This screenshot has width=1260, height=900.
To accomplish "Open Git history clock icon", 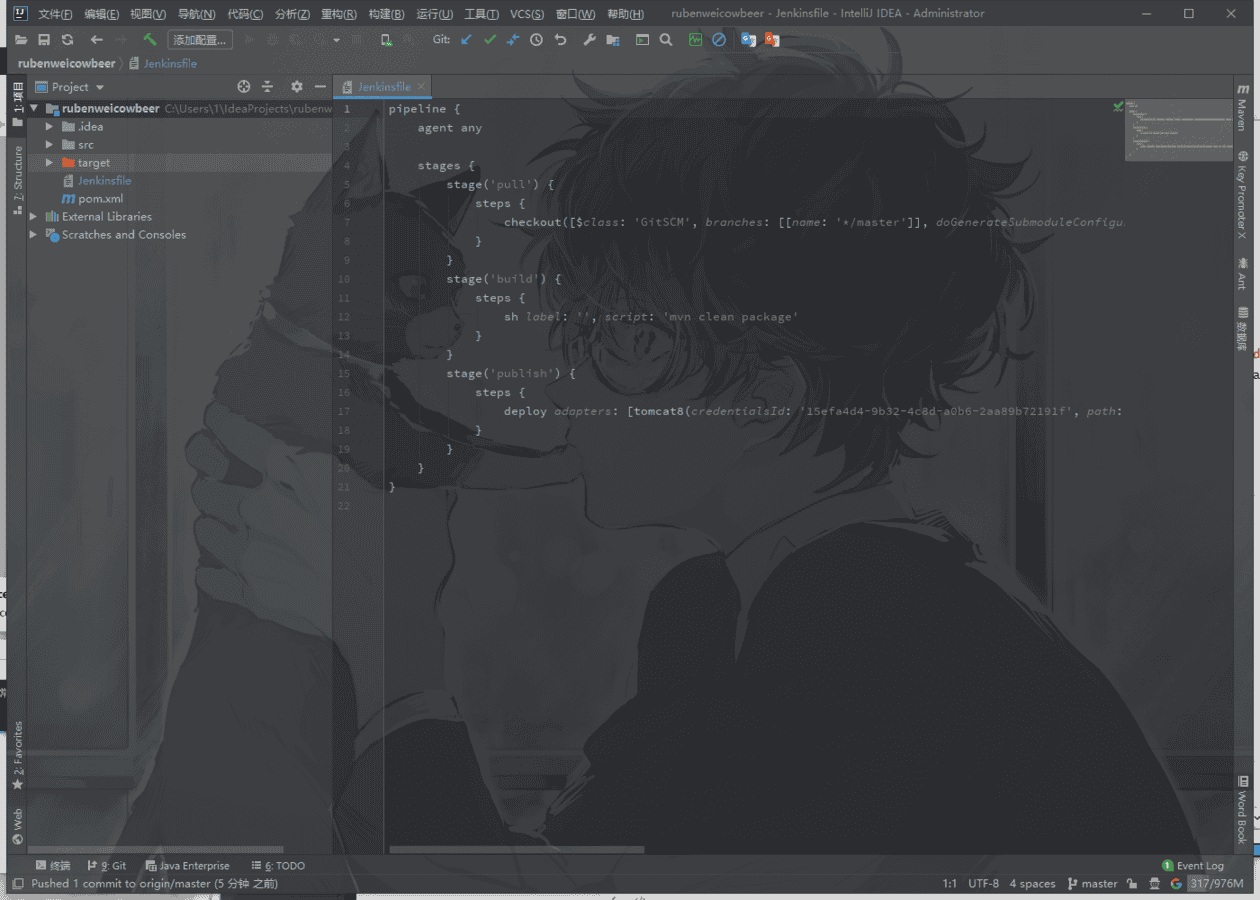I will click(x=536, y=40).
